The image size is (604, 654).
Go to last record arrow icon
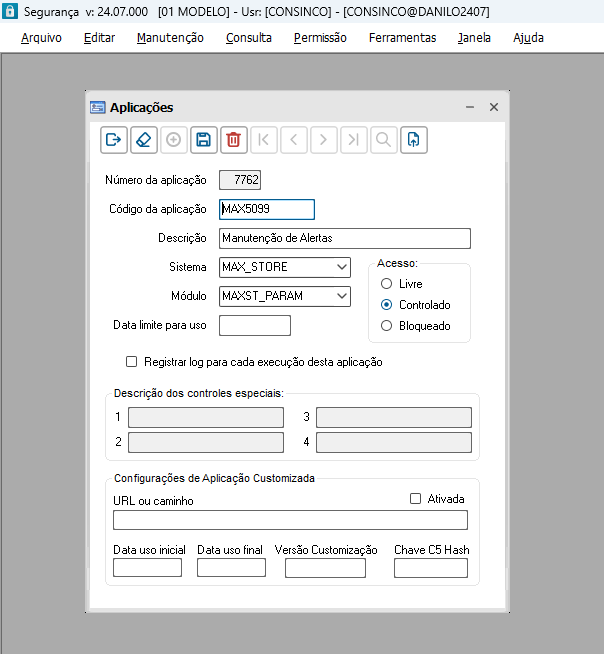point(354,140)
